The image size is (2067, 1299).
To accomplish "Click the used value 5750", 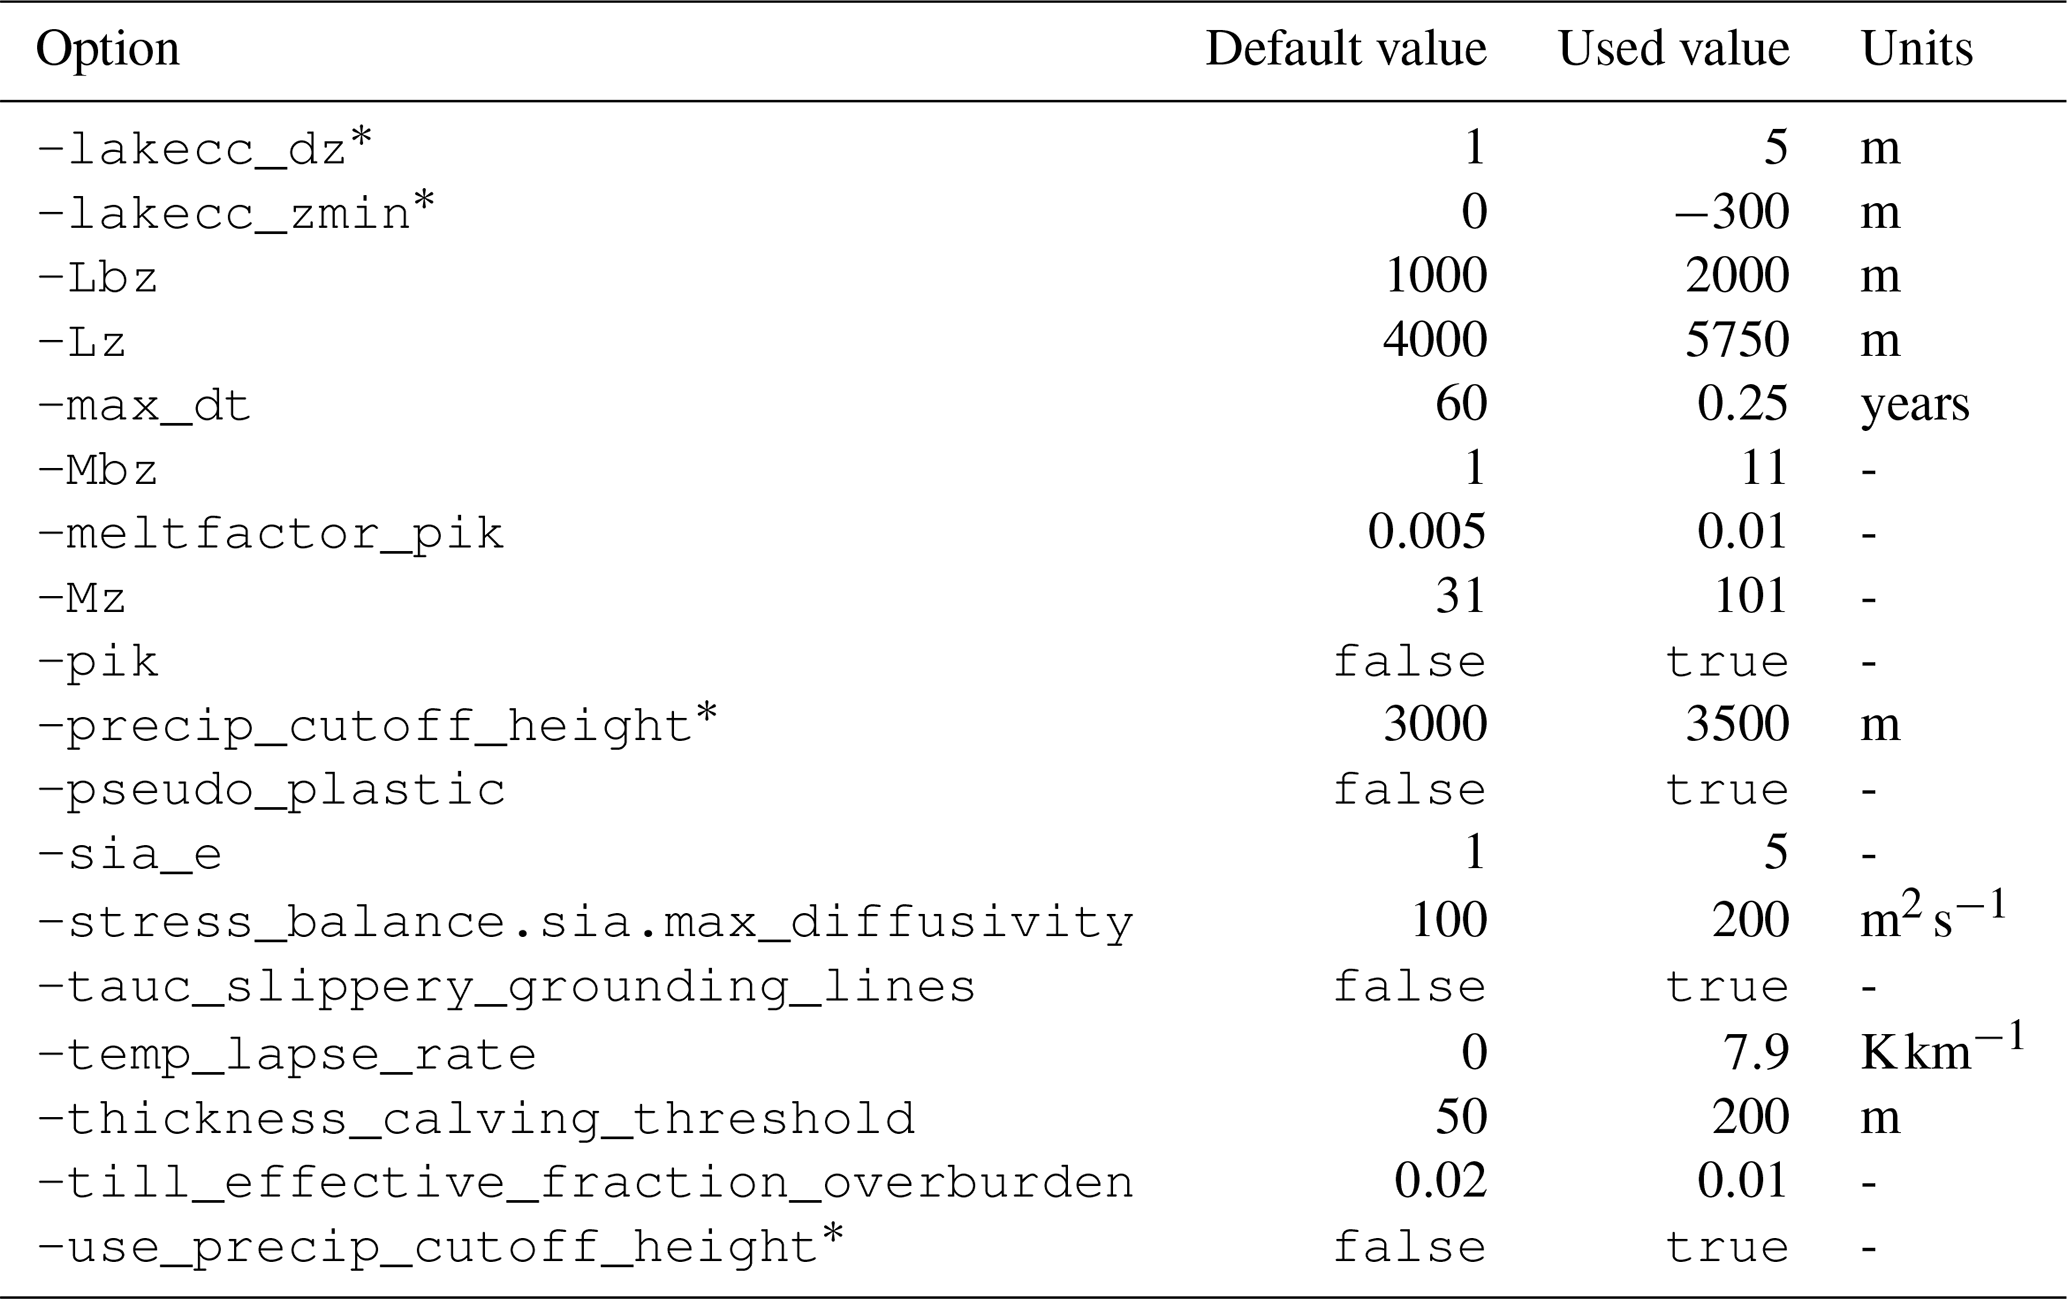I will tap(1736, 340).
